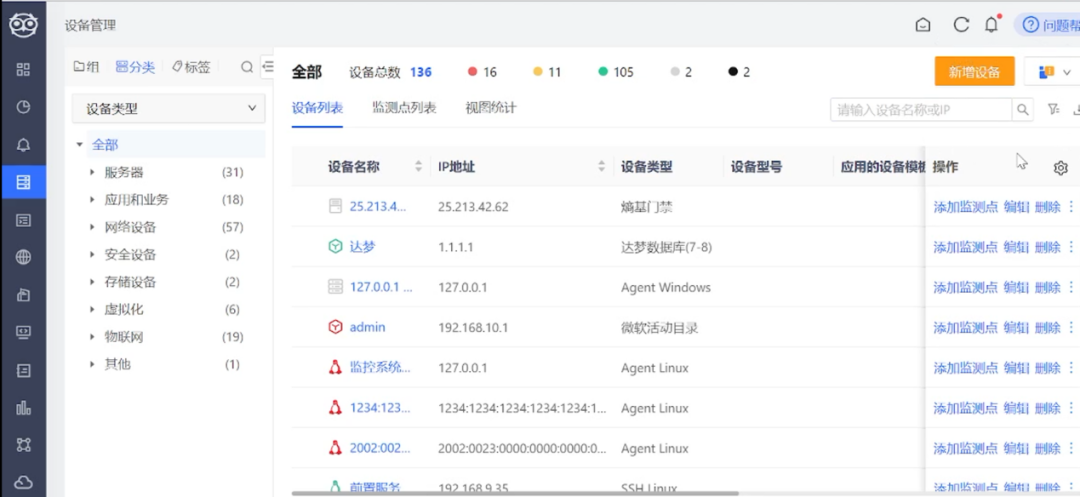The height and width of the screenshot is (497, 1080).
Task: Open the bar chart icon in sidebar
Action: click(23, 408)
